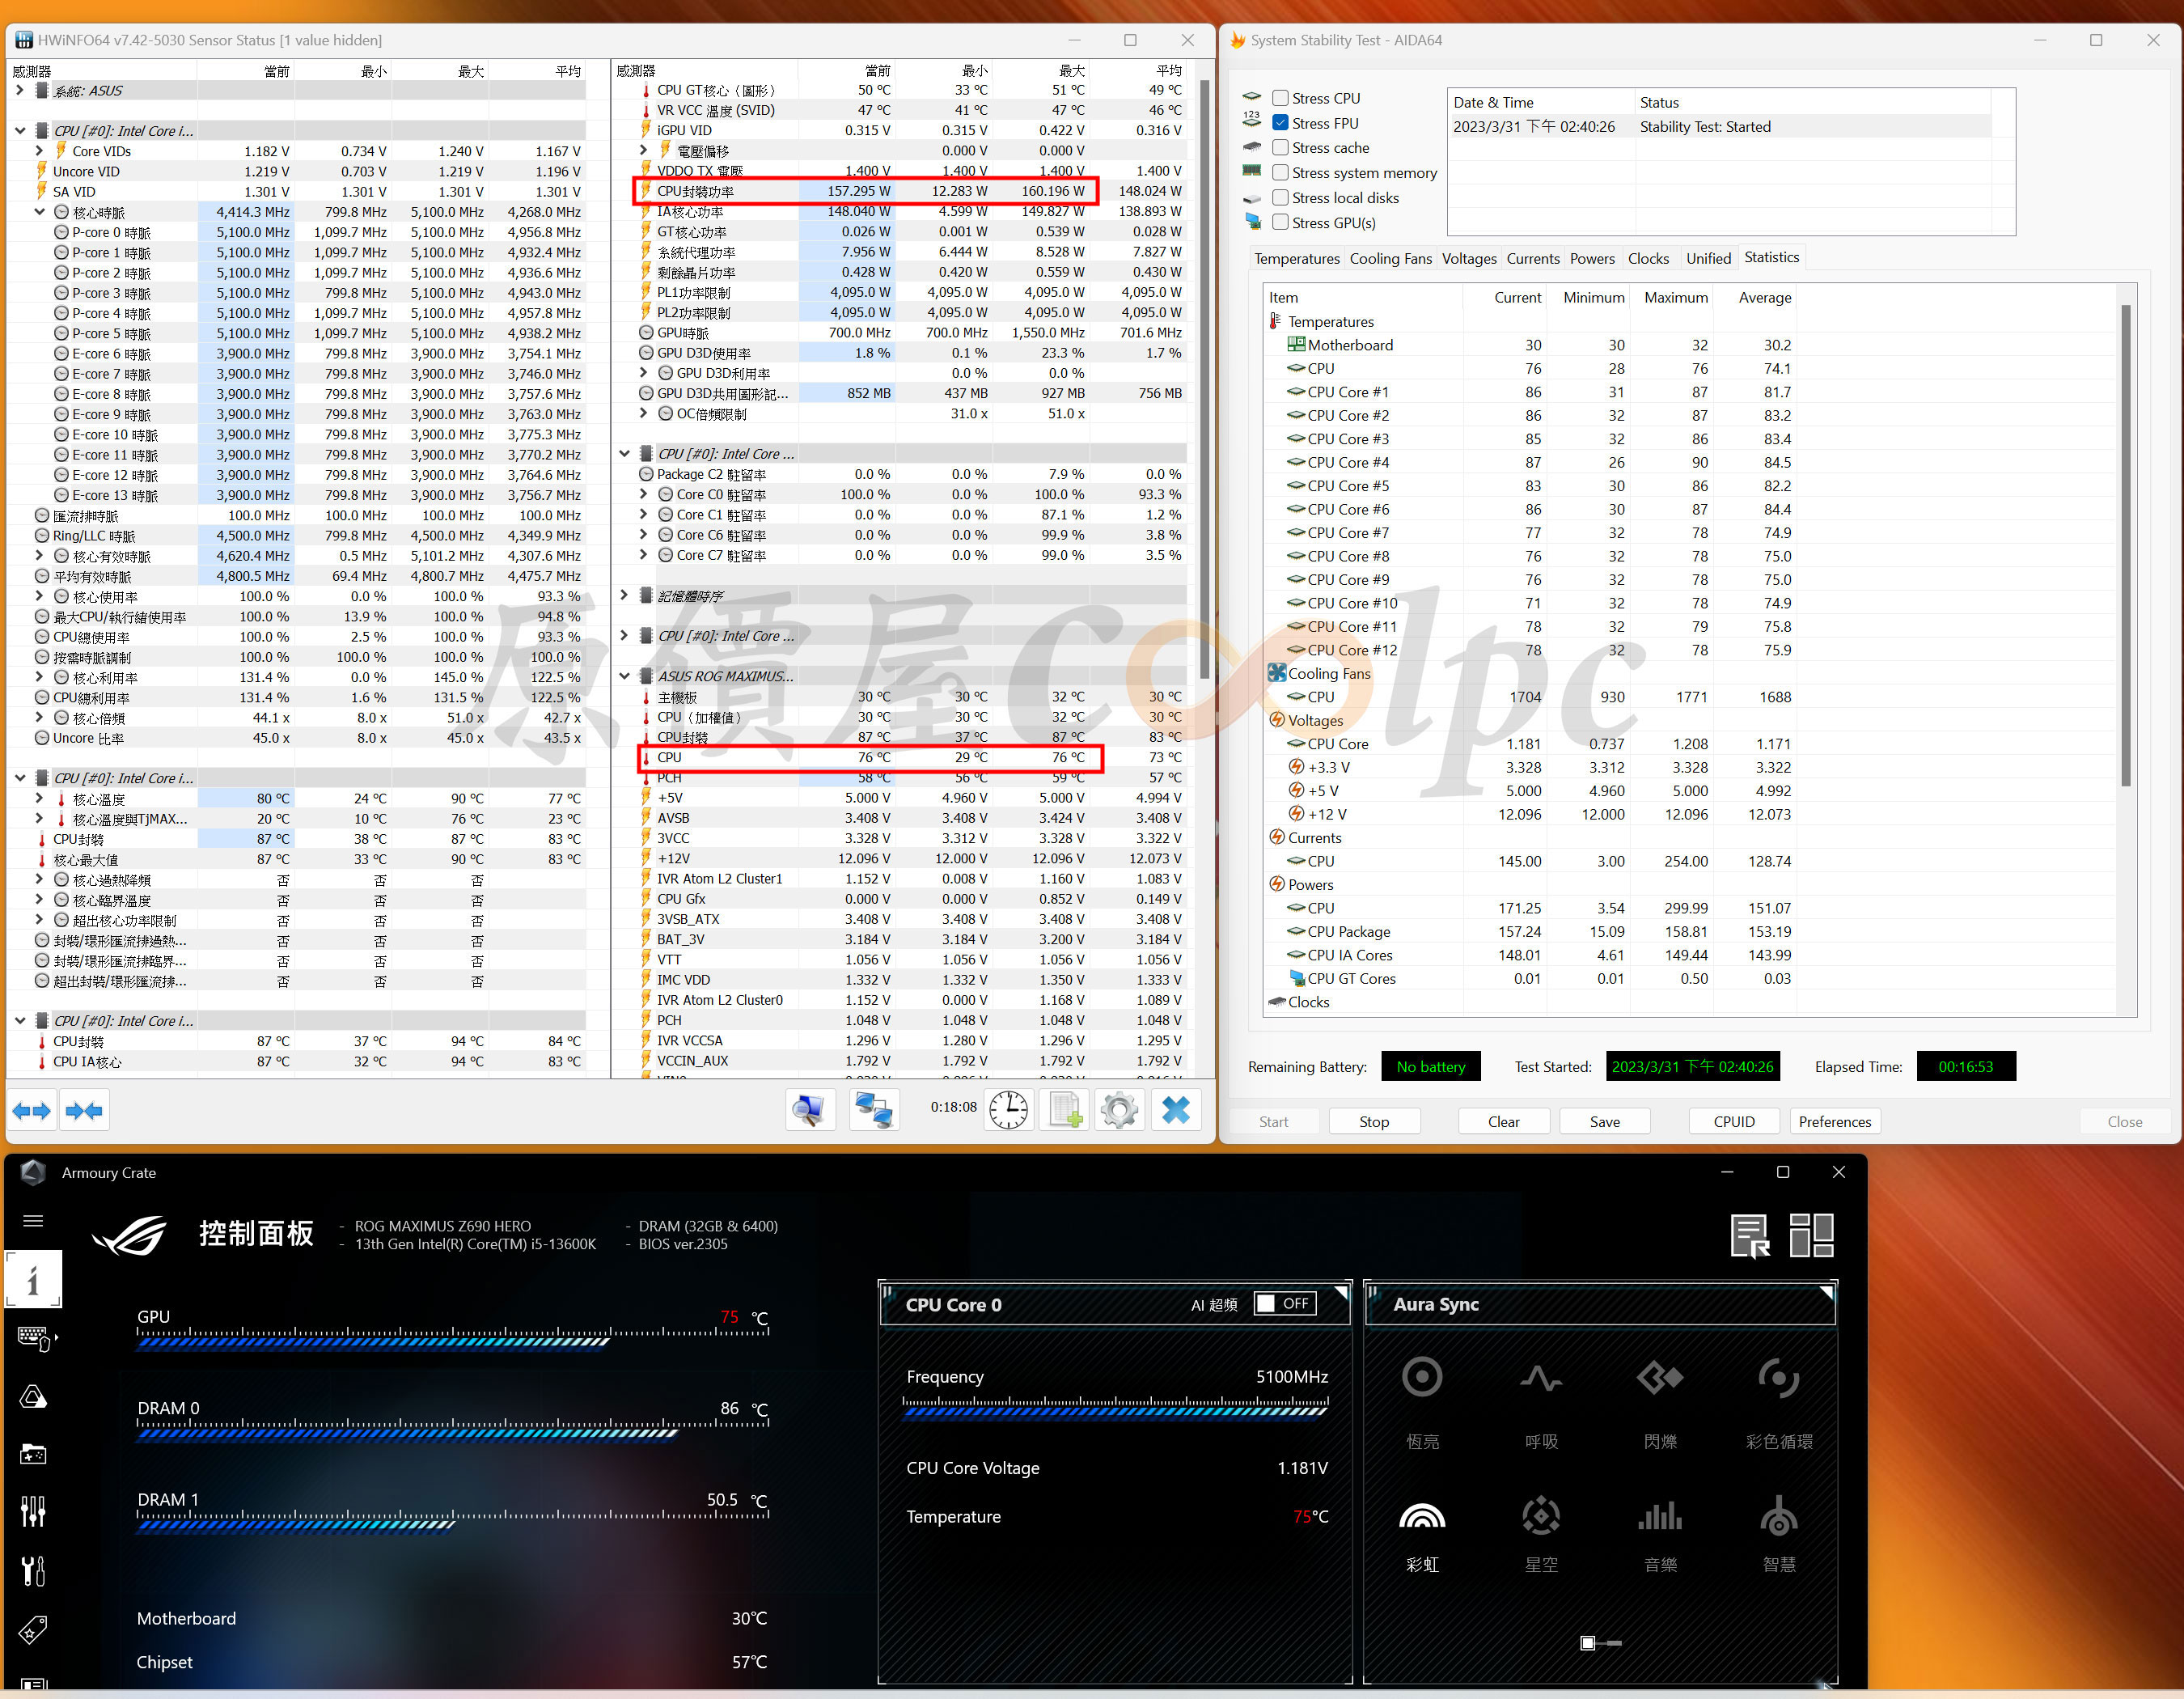Click HWiNFO shrink columns arrows button

84,1110
